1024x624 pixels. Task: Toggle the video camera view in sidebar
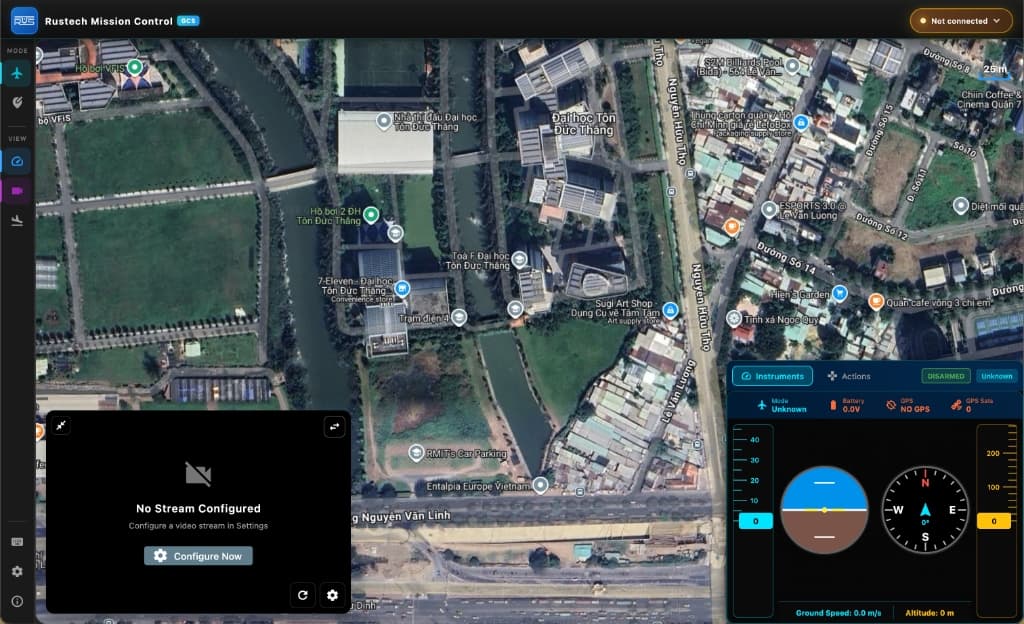tap(17, 190)
